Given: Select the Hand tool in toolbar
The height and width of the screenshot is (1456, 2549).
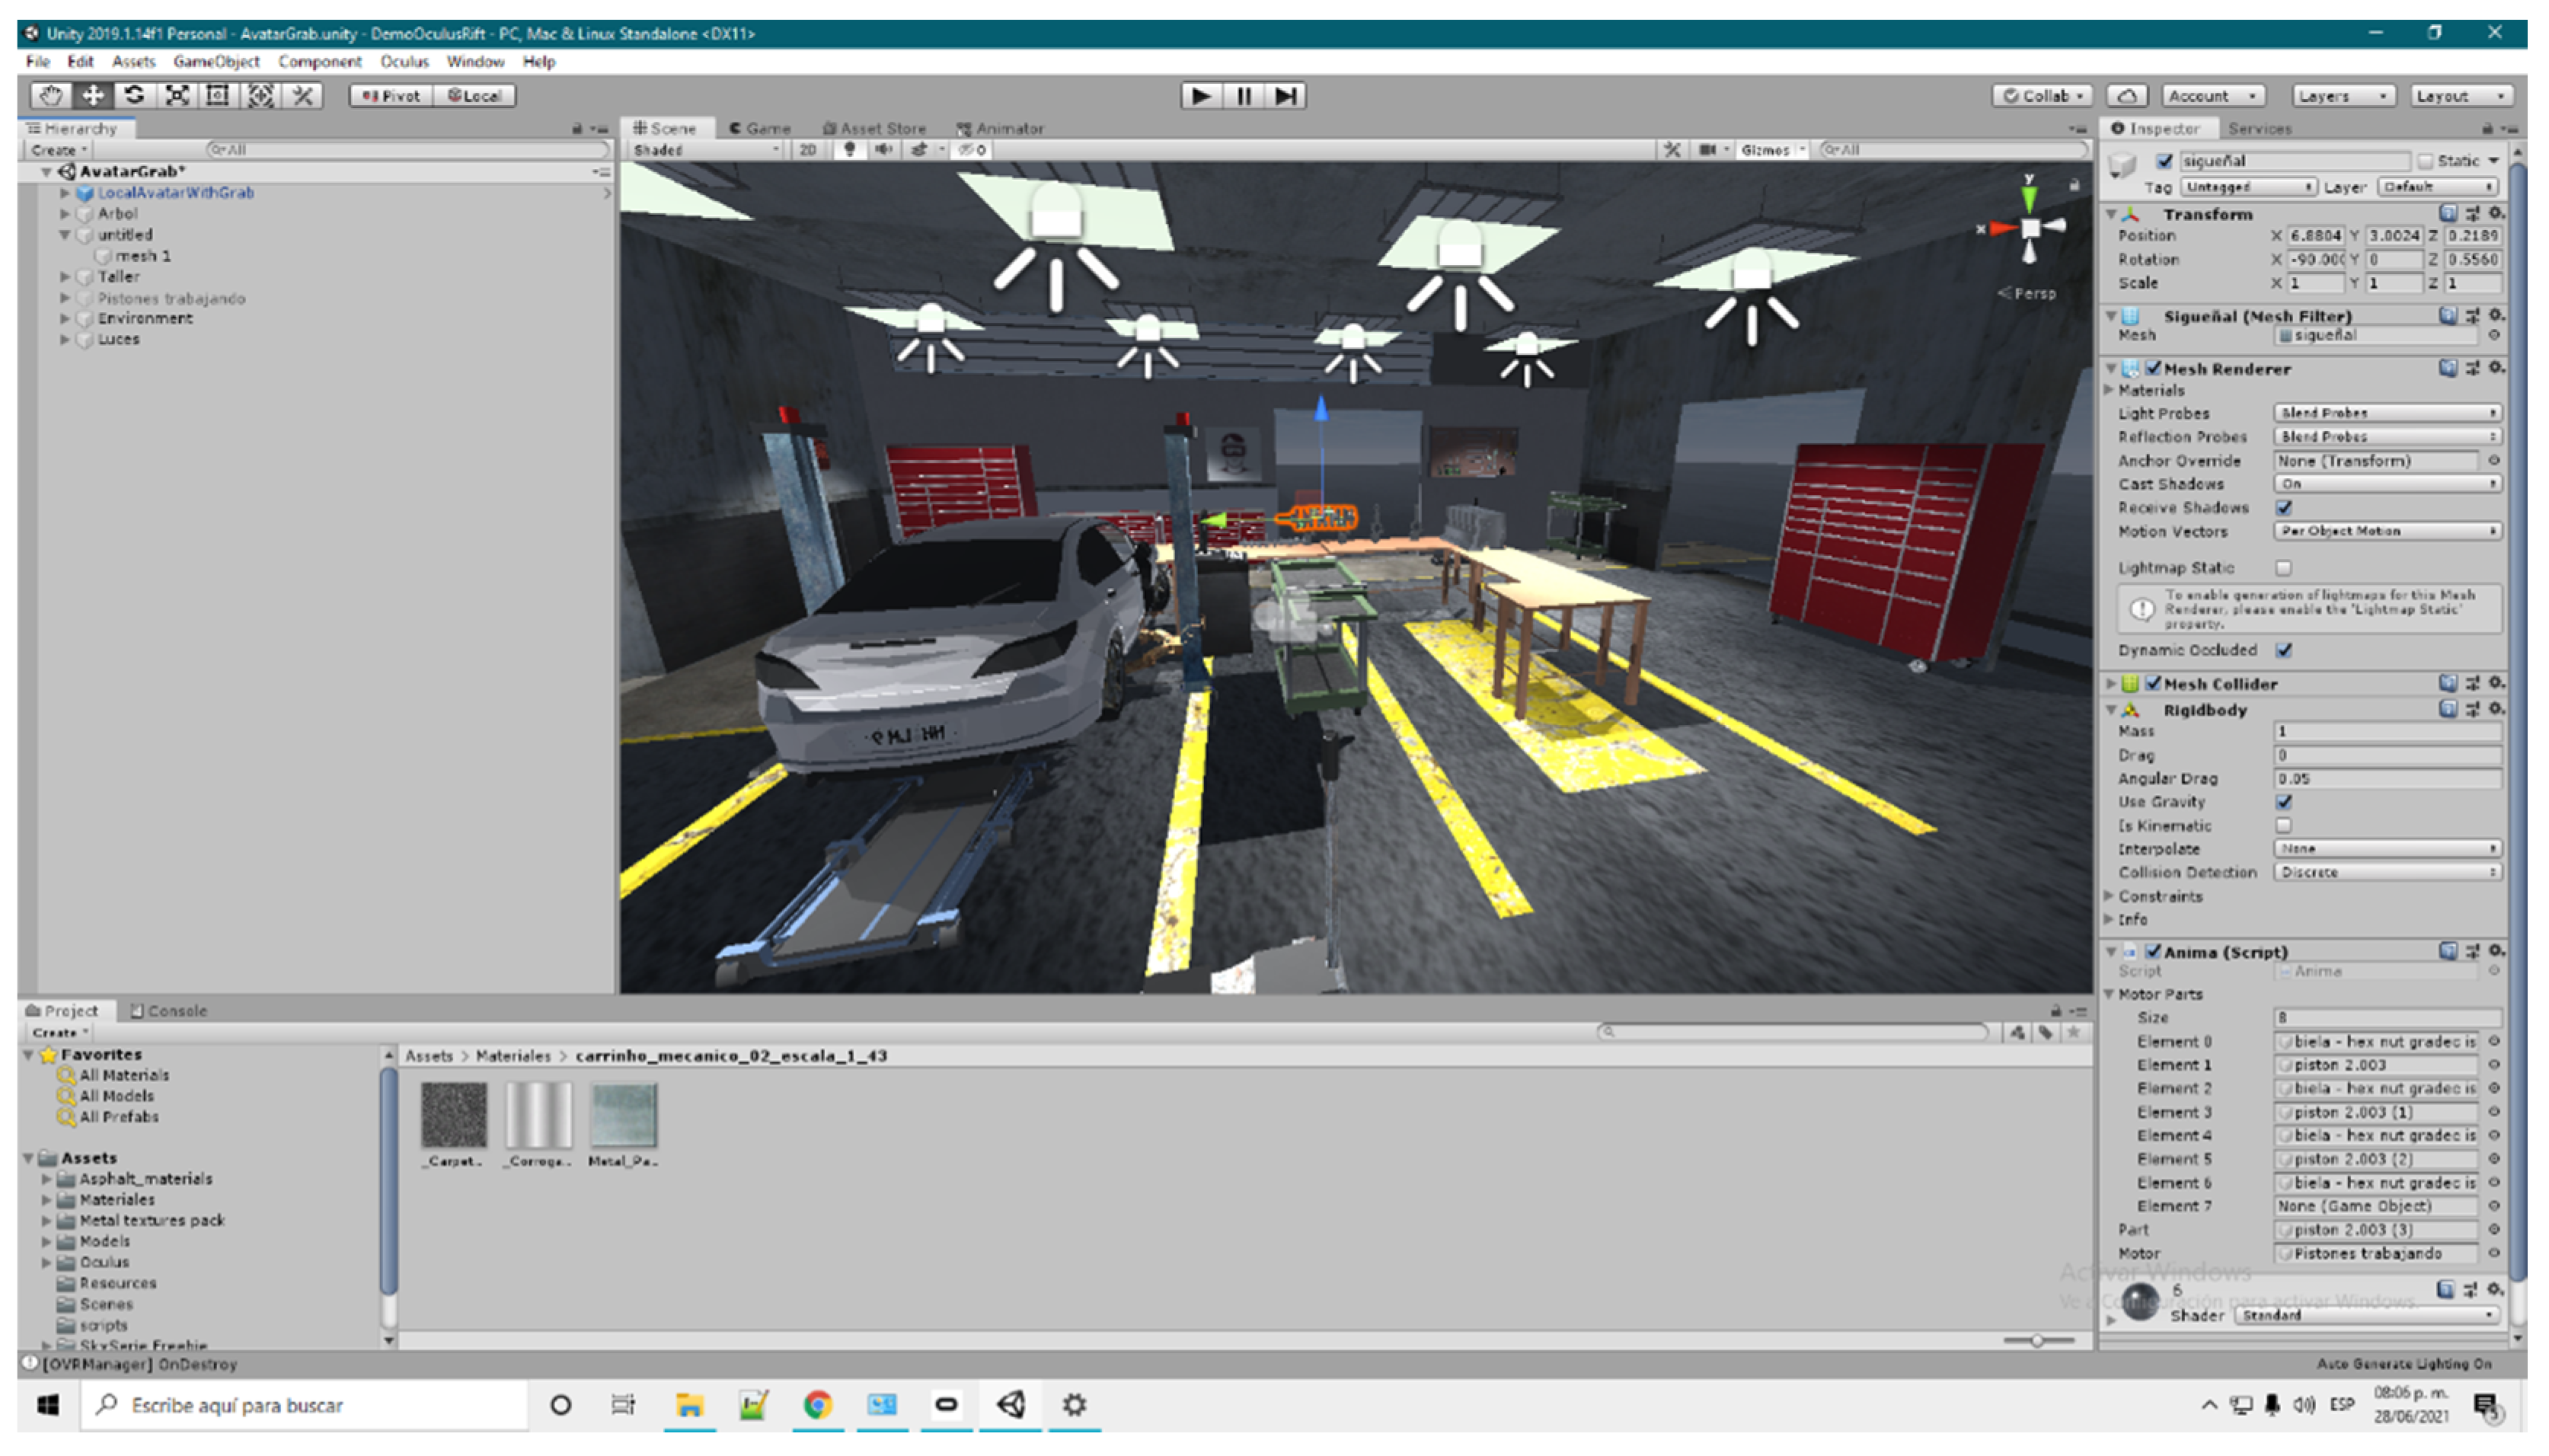Looking at the screenshot, I should [x=50, y=96].
